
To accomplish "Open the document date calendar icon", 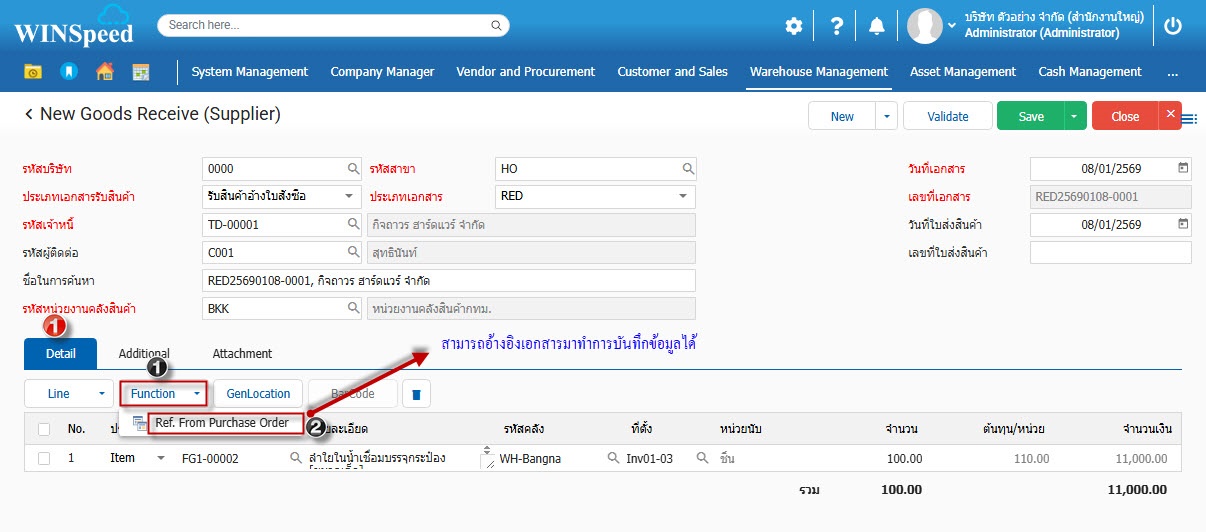I will click(x=1183, y=168).
